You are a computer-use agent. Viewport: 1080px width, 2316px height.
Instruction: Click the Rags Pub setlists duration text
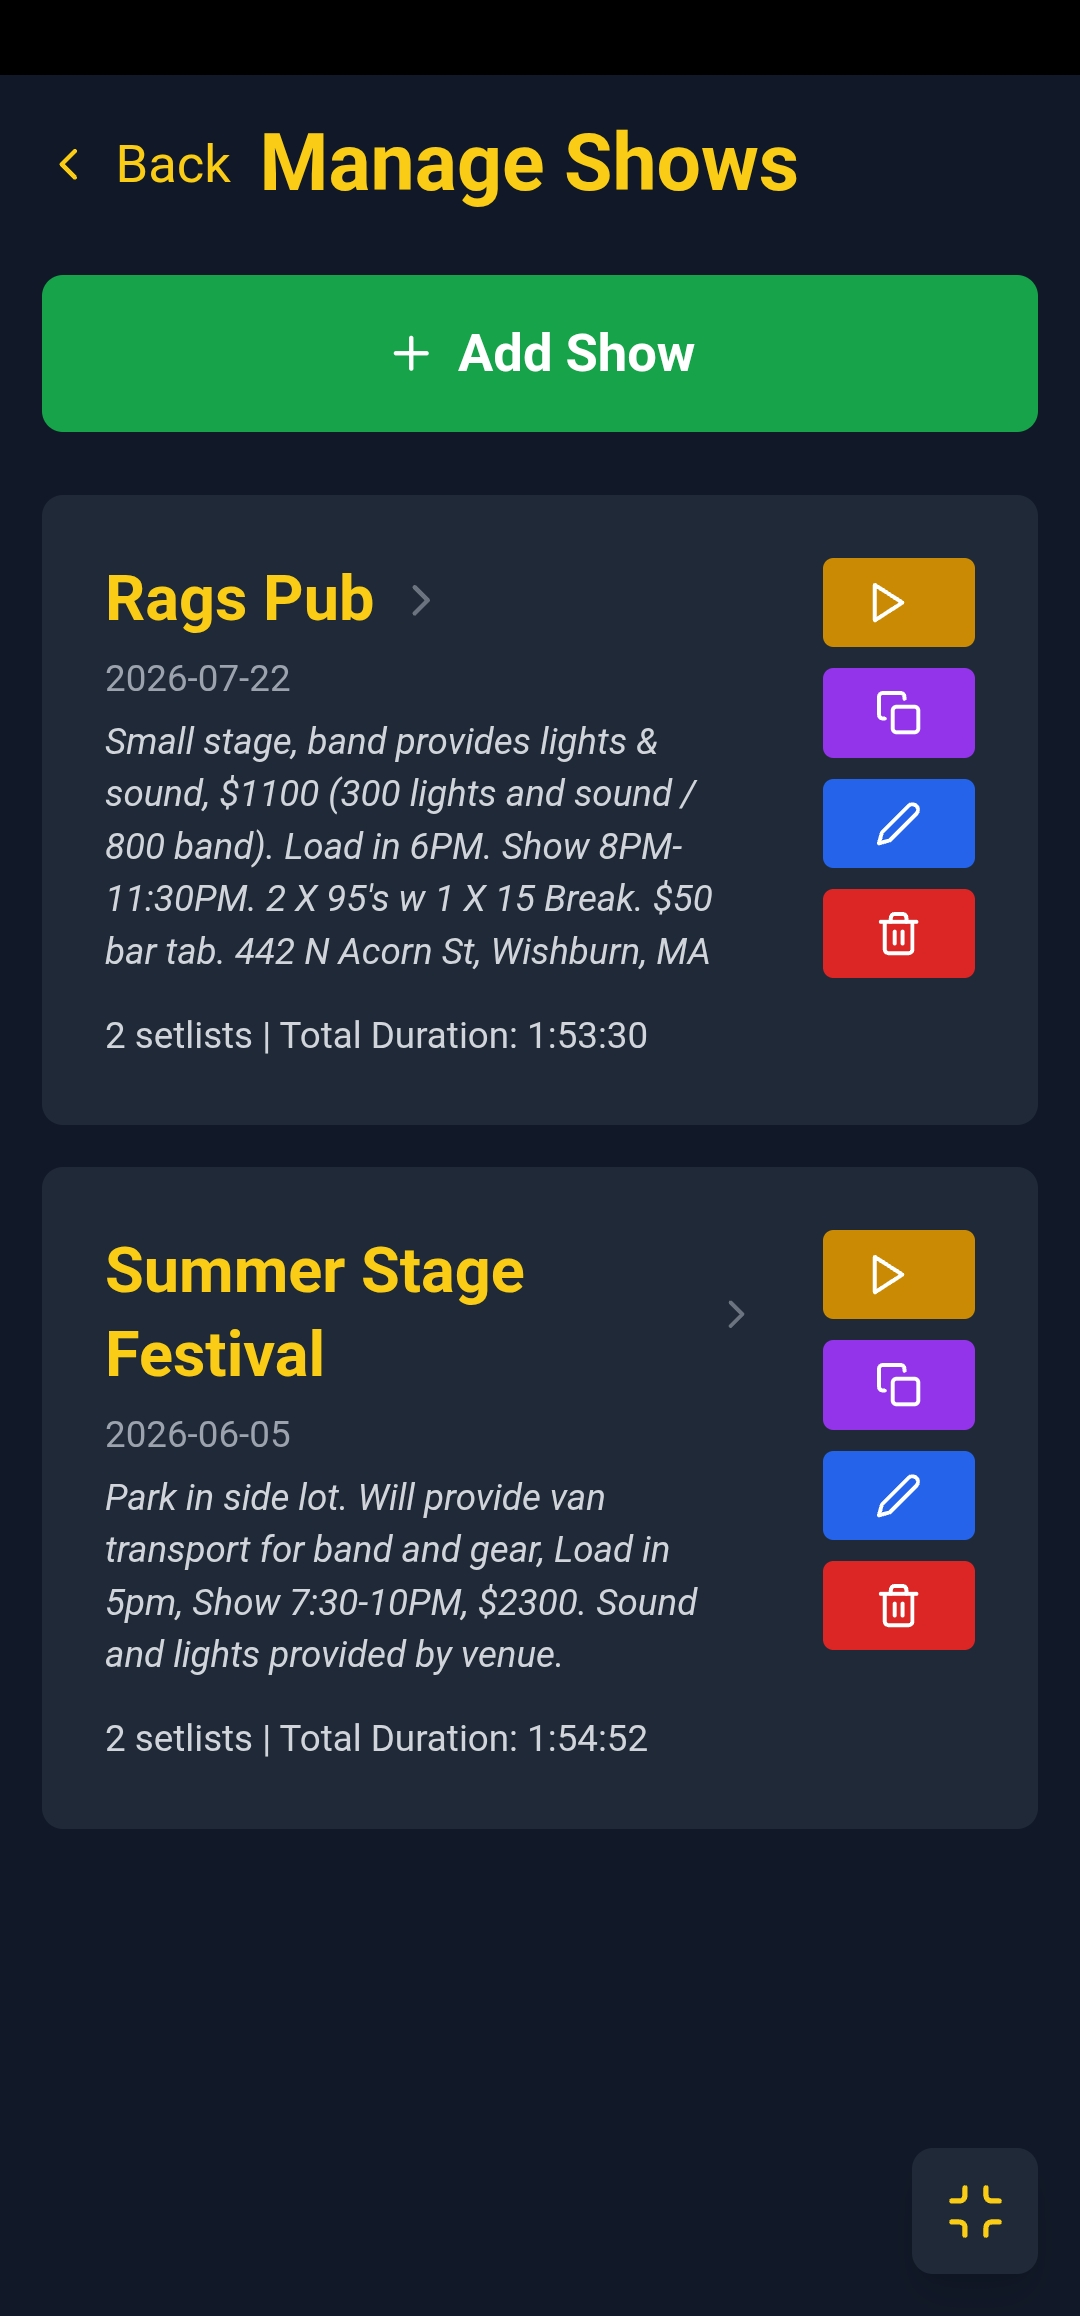(376, 1035)
